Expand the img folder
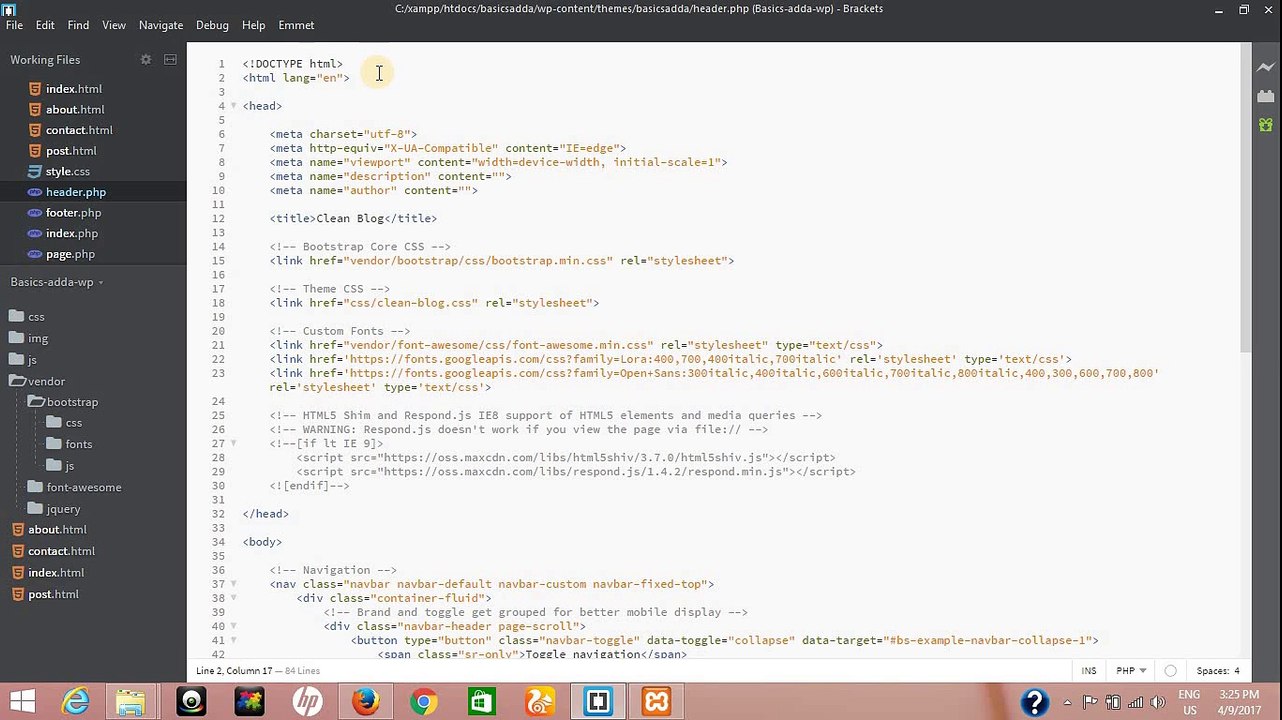 (x=28, y=338)
